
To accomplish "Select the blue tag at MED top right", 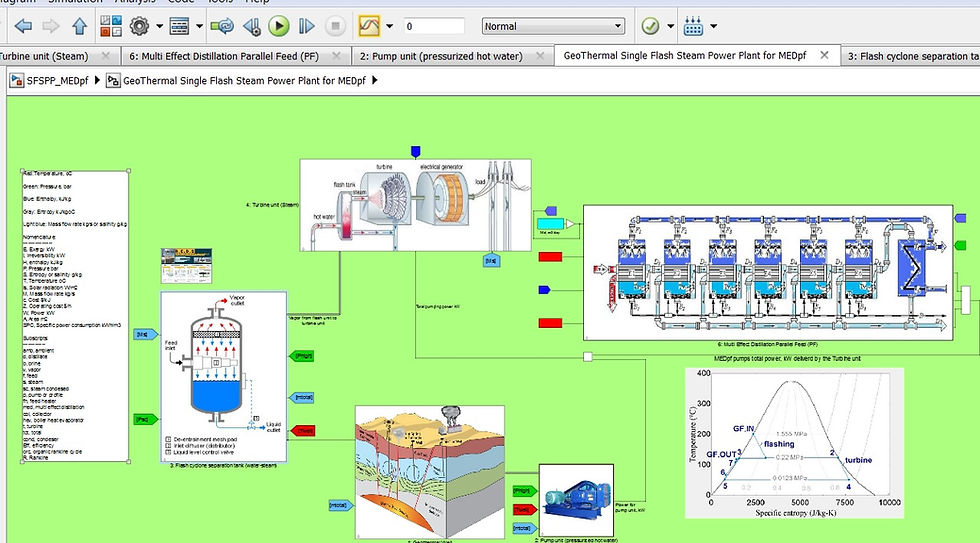I will coord(960,218).
